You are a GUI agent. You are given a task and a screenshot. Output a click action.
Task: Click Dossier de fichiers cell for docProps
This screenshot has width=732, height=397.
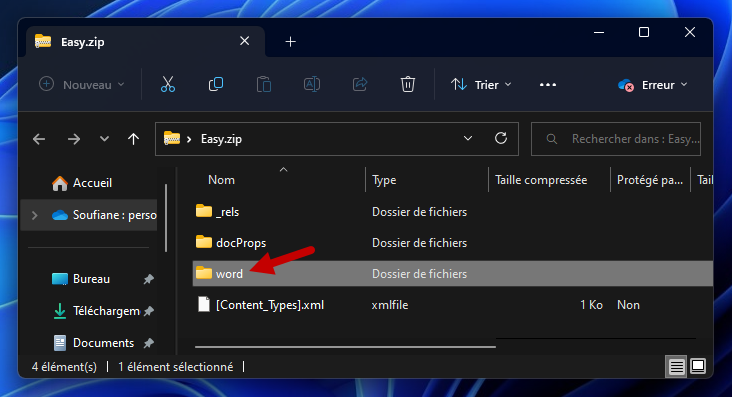[419, 243]
